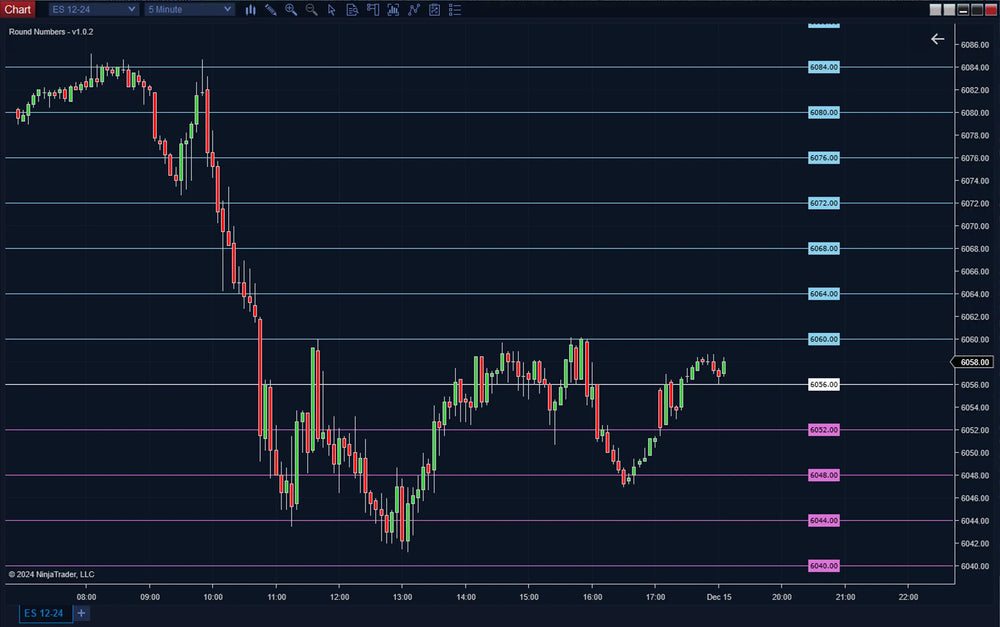Screen dimensions: 1000x627
Task: Select the cursor pointer tool
Action: coord(331,9)
